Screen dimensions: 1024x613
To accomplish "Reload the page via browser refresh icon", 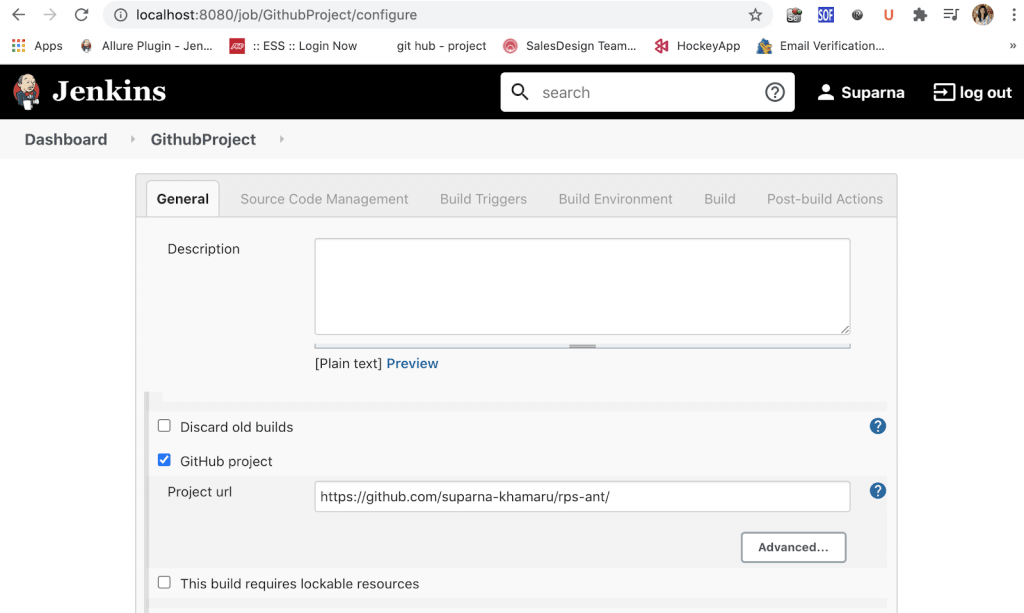I will pyautogui.click(x=81, y=14).
